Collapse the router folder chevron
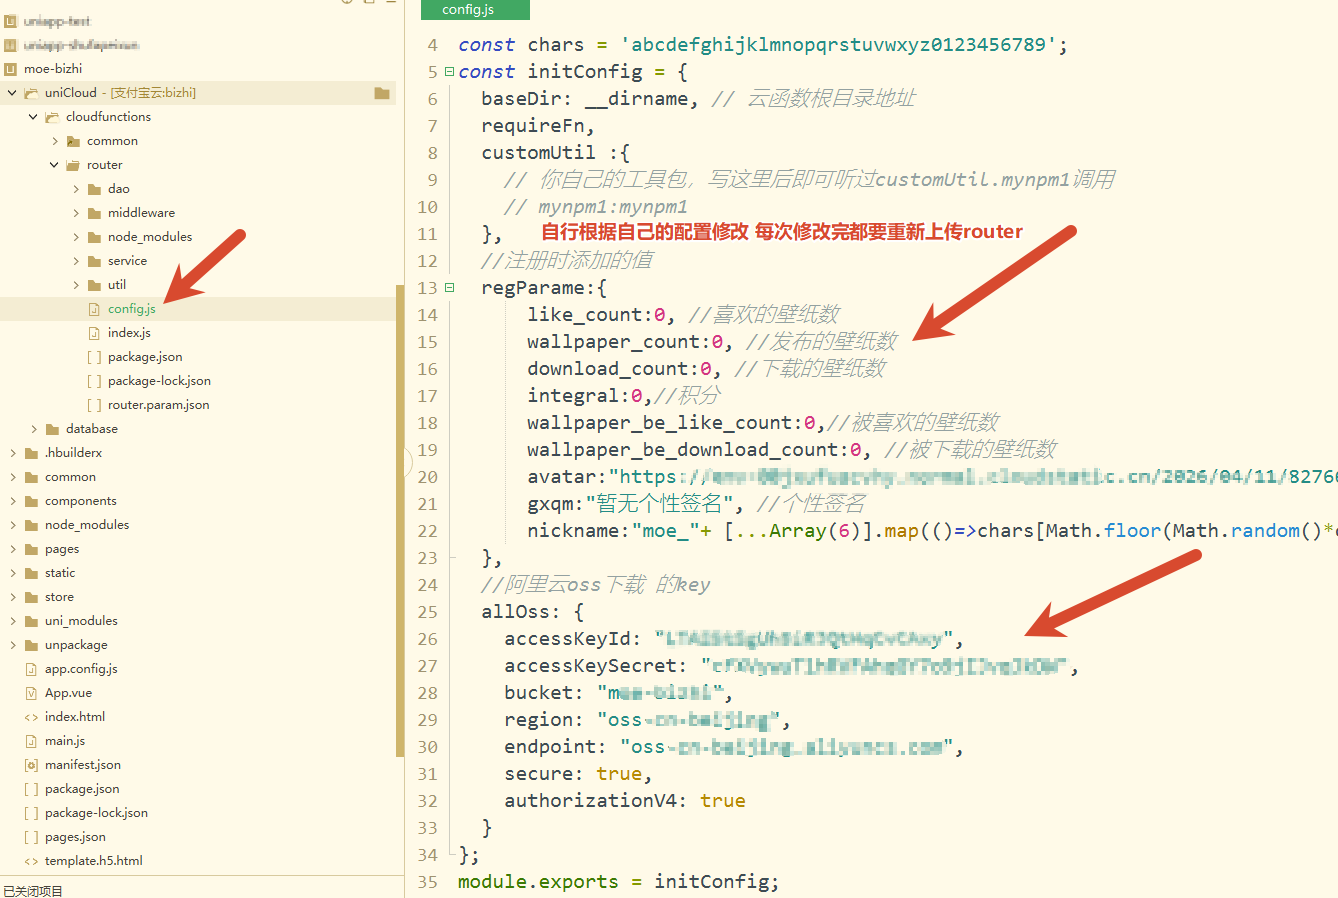The width and height of the screenshot is (1338, 898). click(x=54, y=165)
